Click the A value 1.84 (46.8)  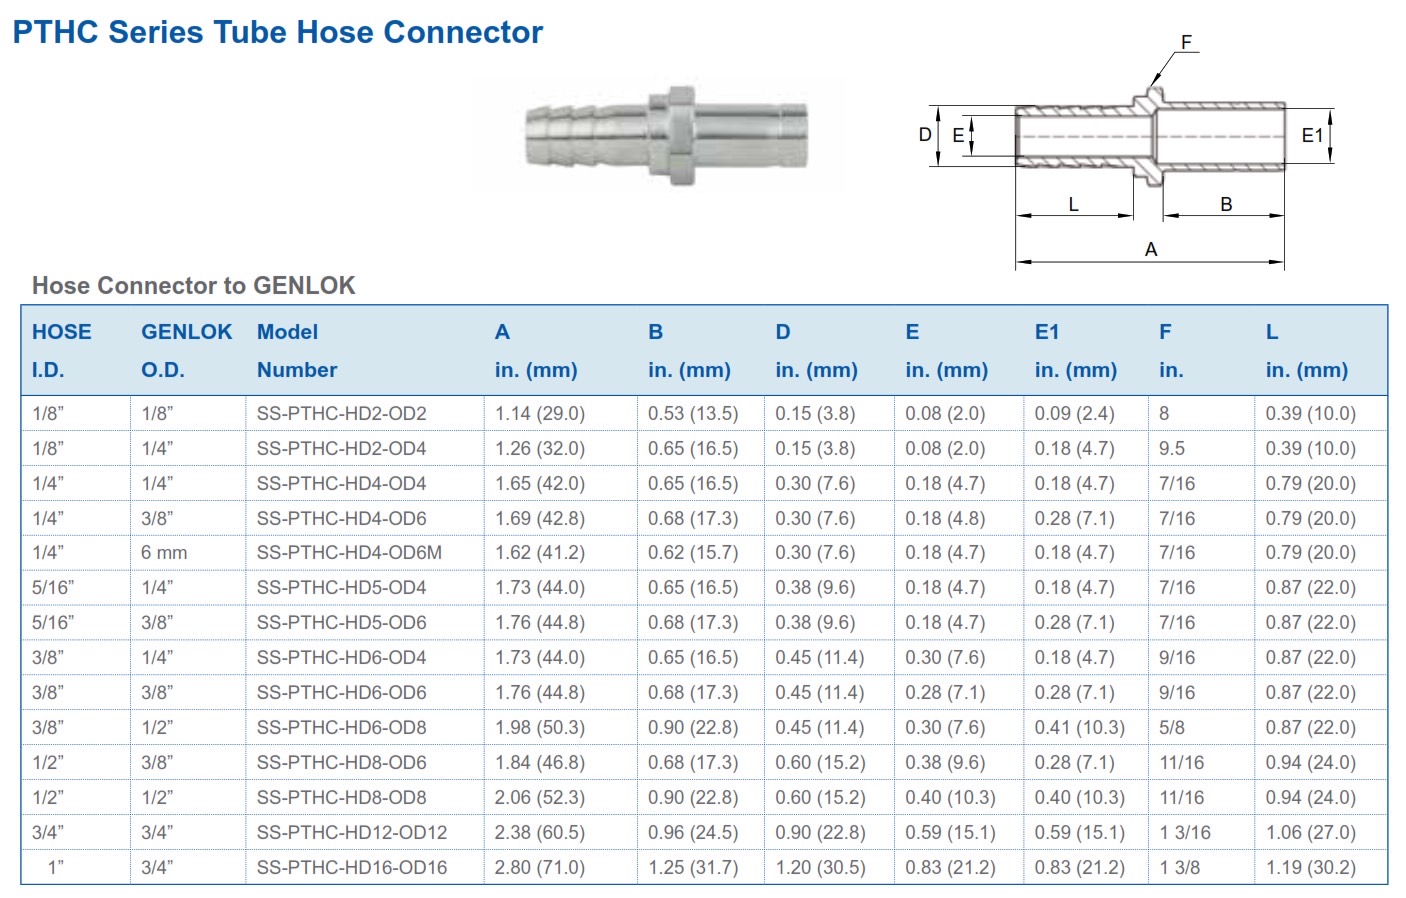click(x=540, y=763)
